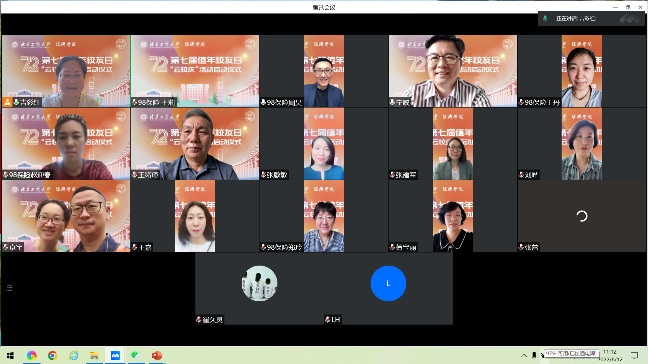Click the Windows Start button
This screenshot has height=364, width=648.
(x=10, y=355)
